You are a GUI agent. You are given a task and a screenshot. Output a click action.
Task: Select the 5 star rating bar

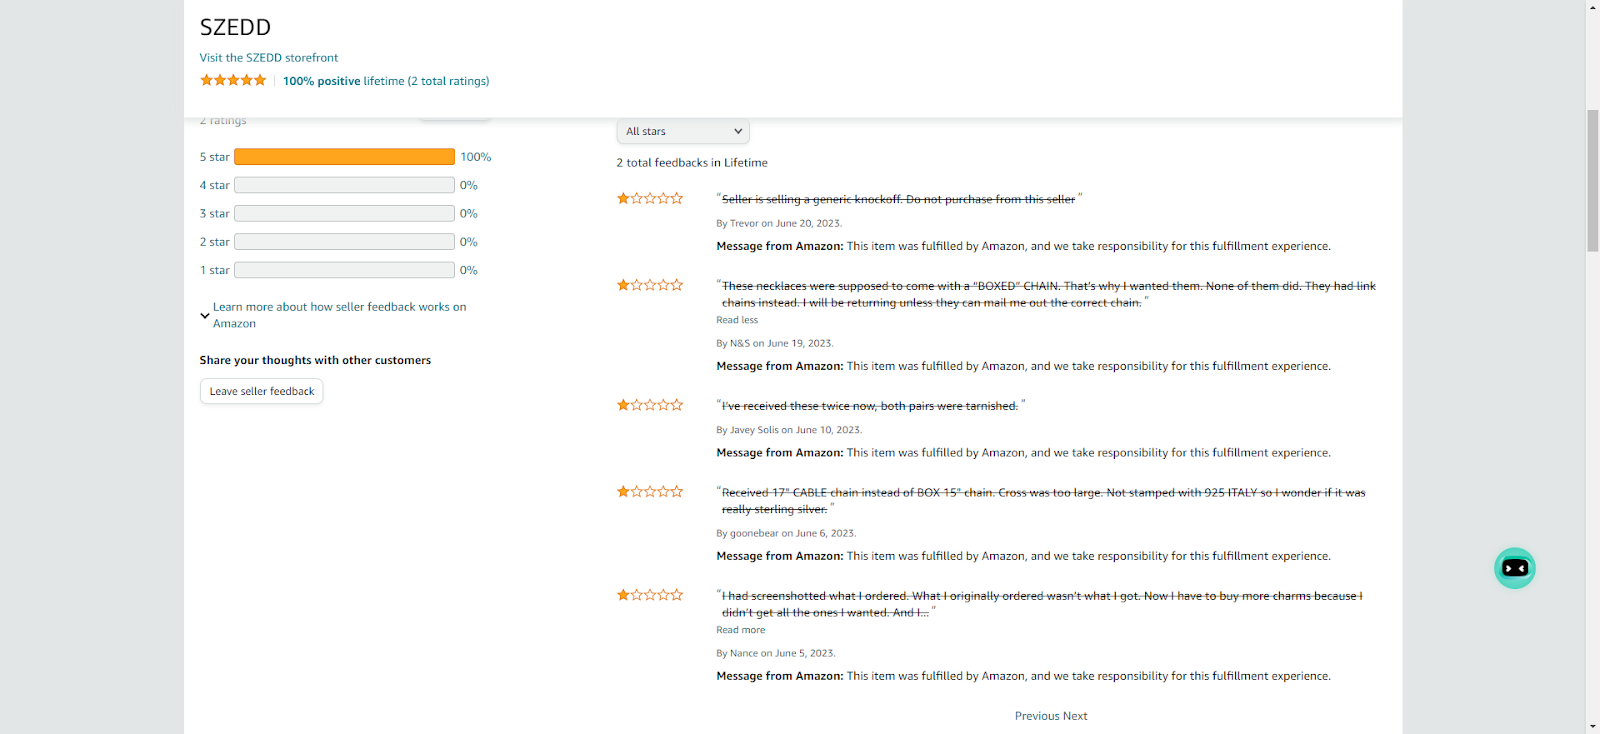(x=344, y=157)
